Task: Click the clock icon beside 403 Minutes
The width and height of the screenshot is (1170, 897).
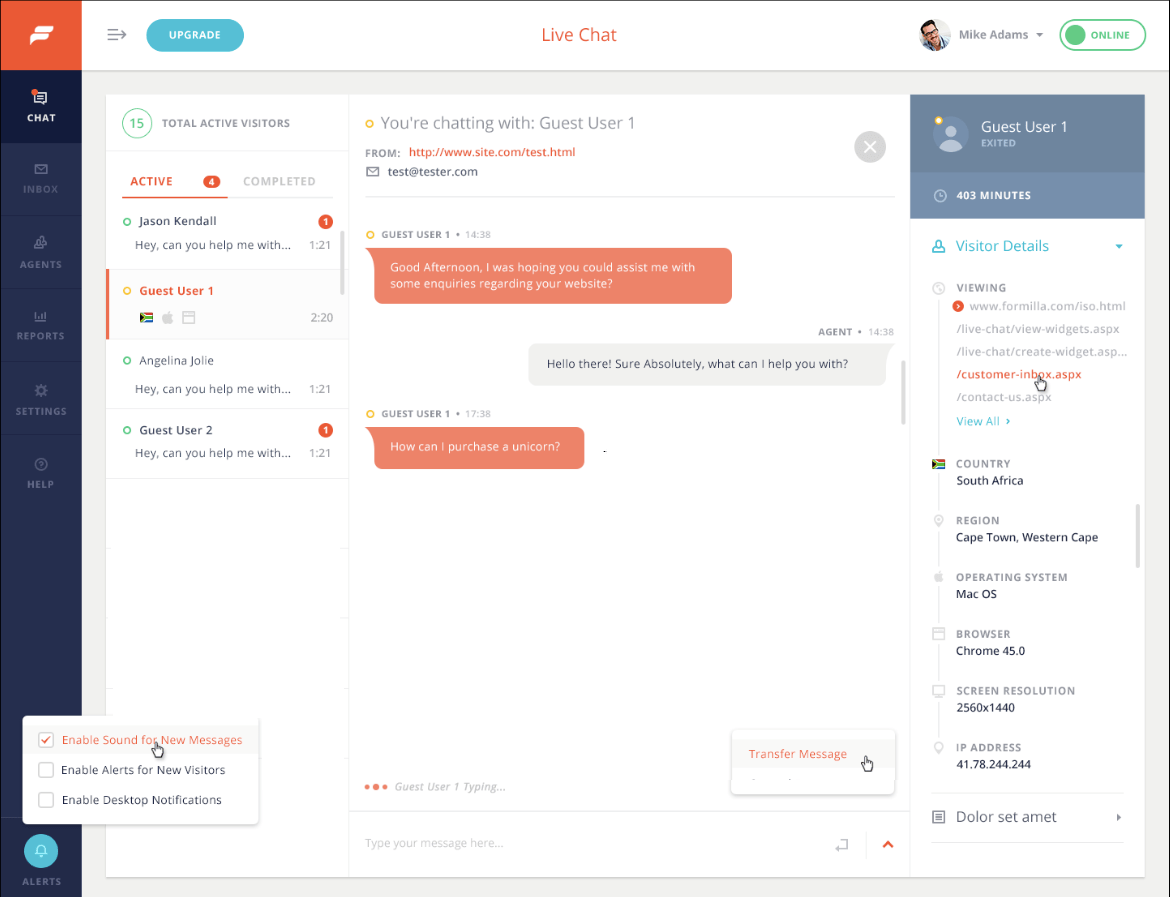Action: (x=940, y=196)
